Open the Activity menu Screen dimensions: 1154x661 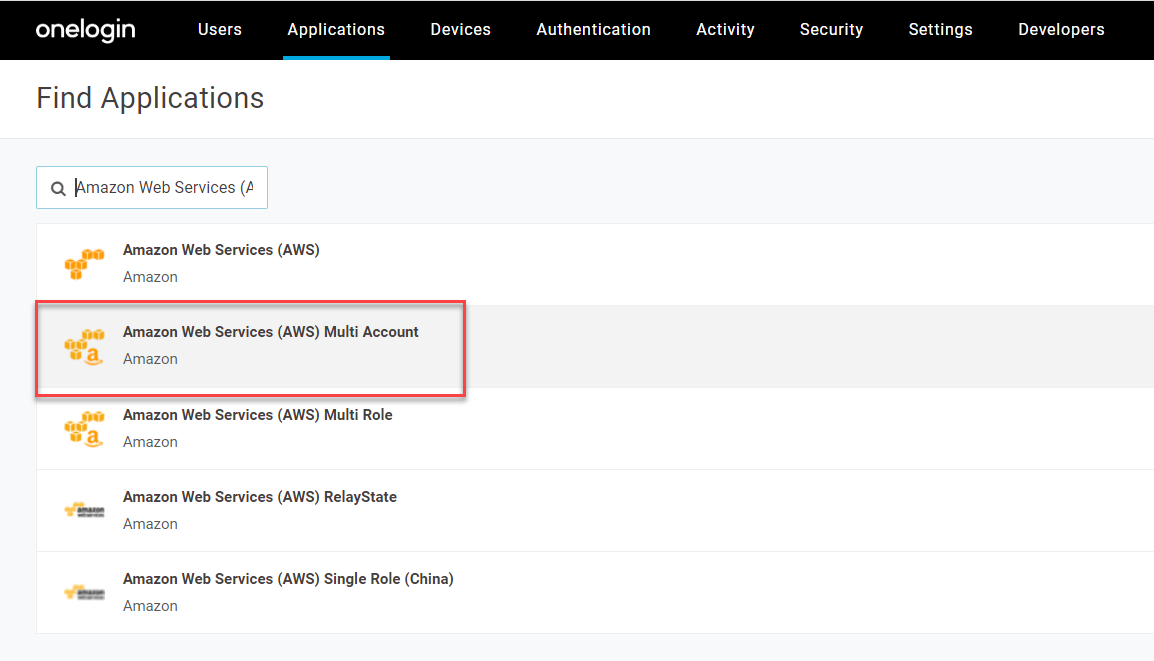pos(725,29)
